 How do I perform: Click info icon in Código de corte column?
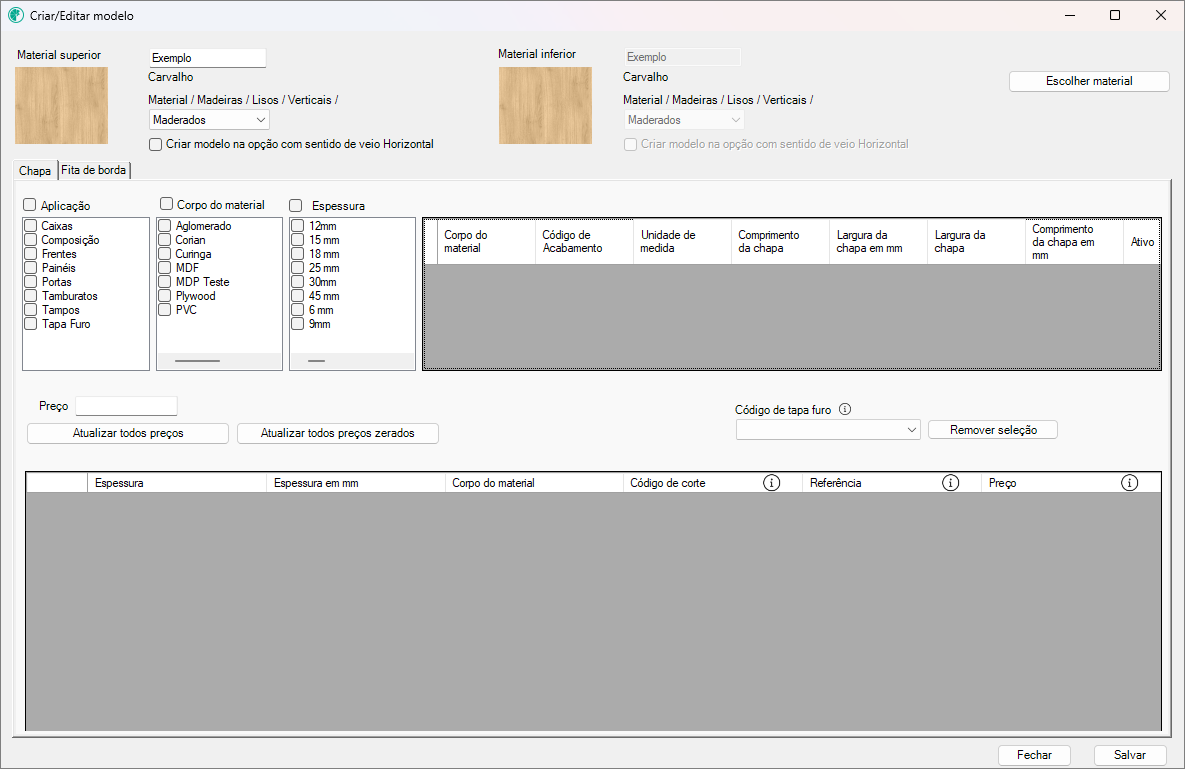tap(771, 483)
